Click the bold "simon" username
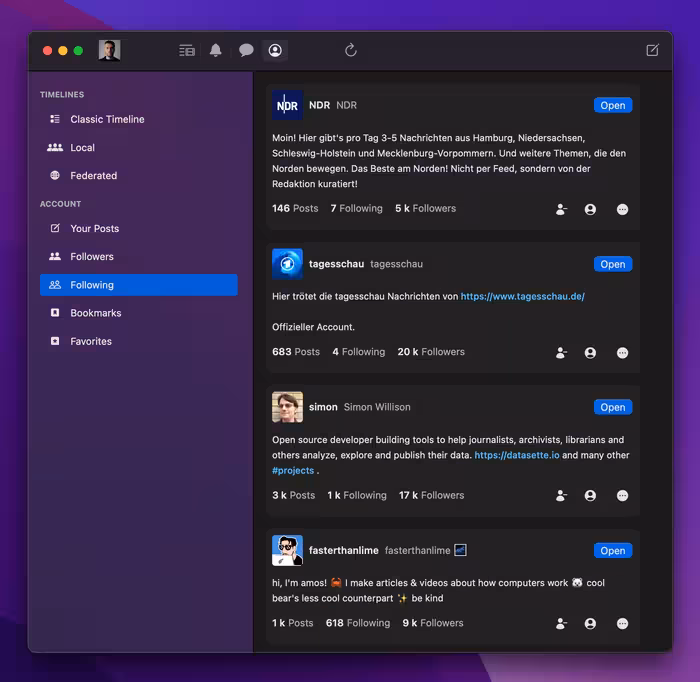Viewport: 700px width, 682px height. point(323,407)
